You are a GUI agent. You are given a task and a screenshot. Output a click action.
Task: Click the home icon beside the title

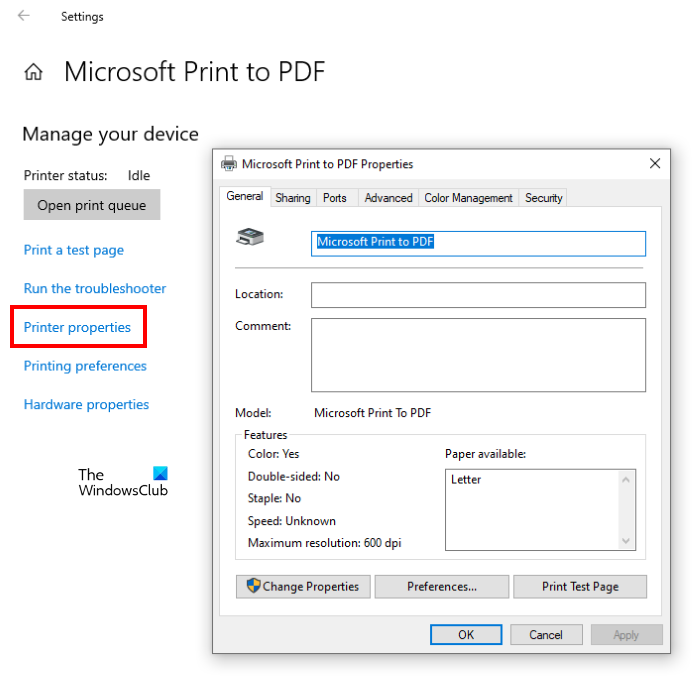34,72
